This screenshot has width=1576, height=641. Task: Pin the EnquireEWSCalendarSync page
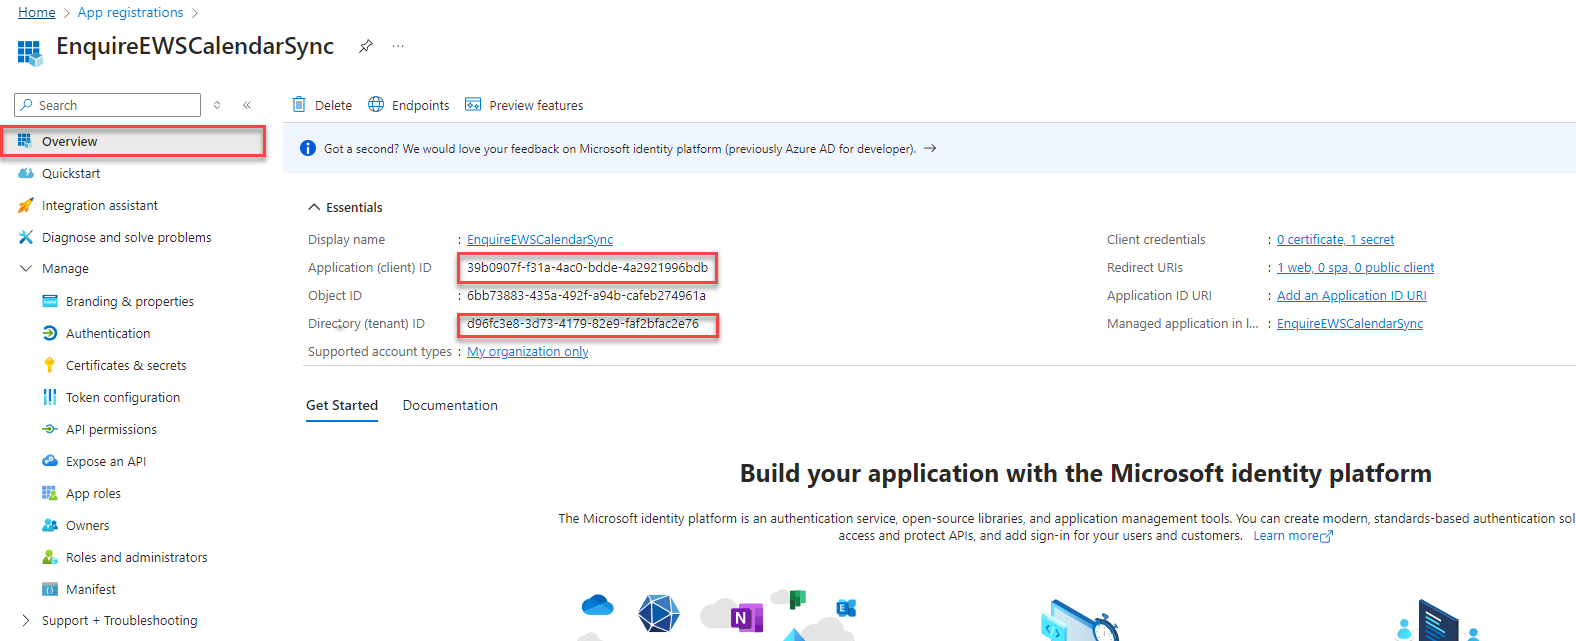(366, 46)
